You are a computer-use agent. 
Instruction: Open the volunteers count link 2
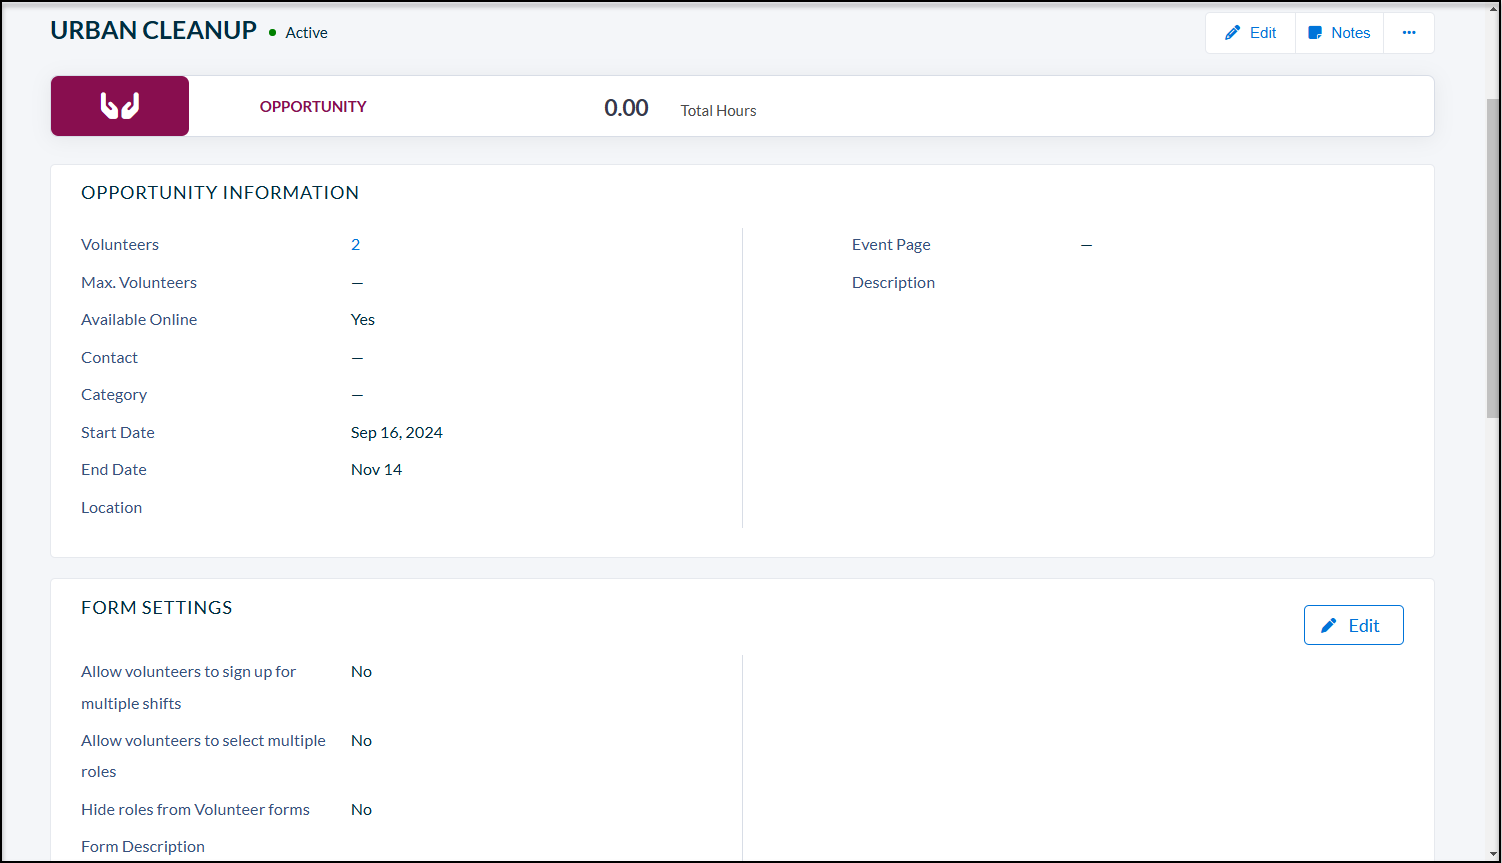point(355,245)
